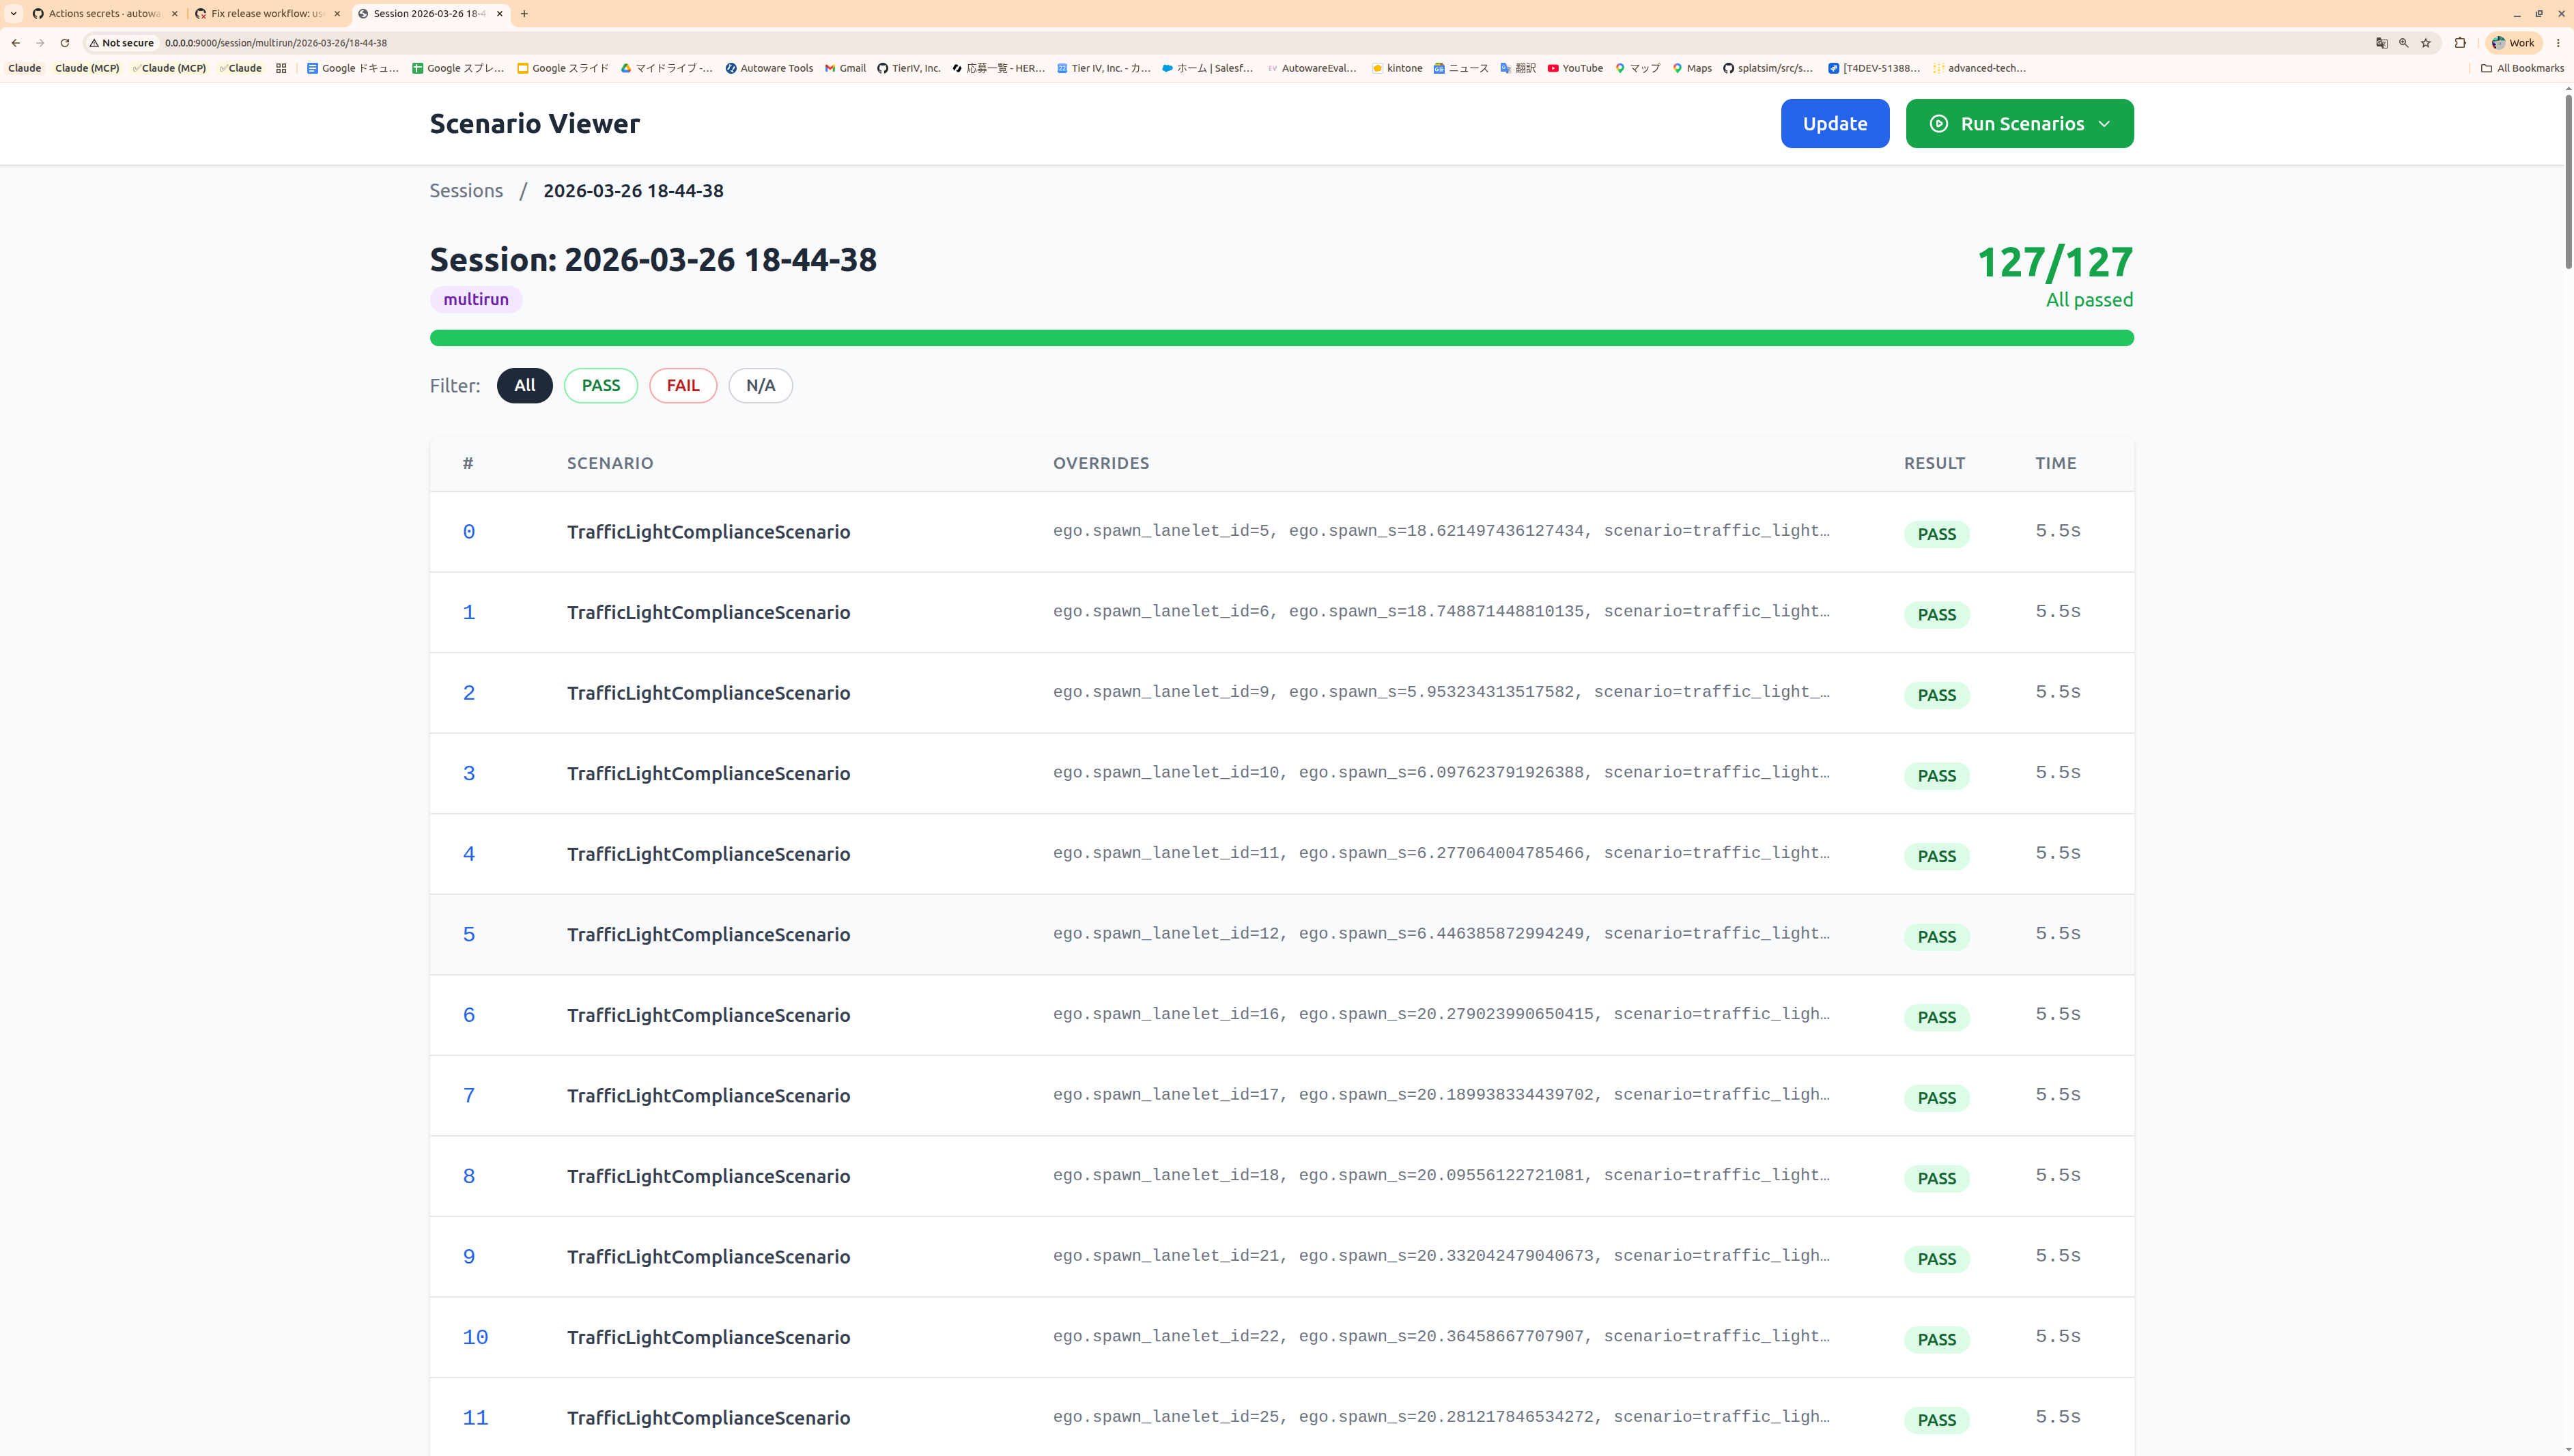Open the tab search dropdown arrow
The height and width of the screenshot is (1456, 2574).
click(14, 14)
